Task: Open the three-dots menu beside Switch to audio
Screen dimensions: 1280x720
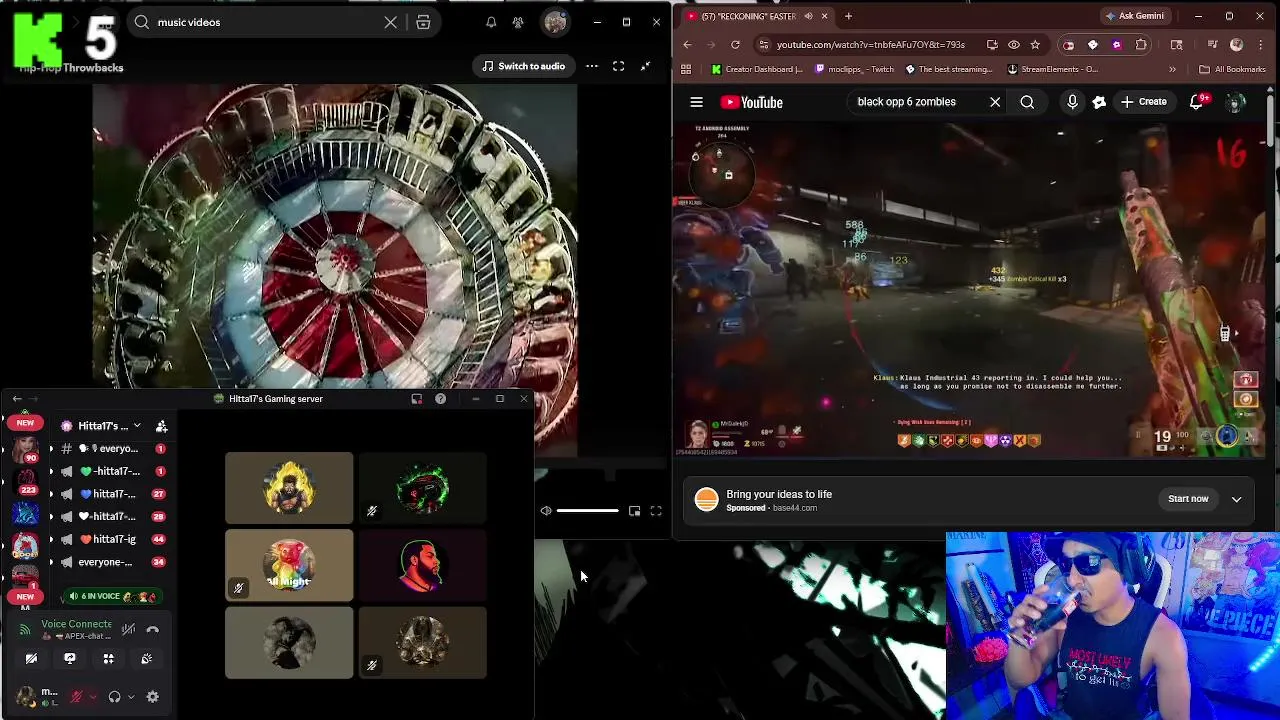Action: (x=592, y=66)
